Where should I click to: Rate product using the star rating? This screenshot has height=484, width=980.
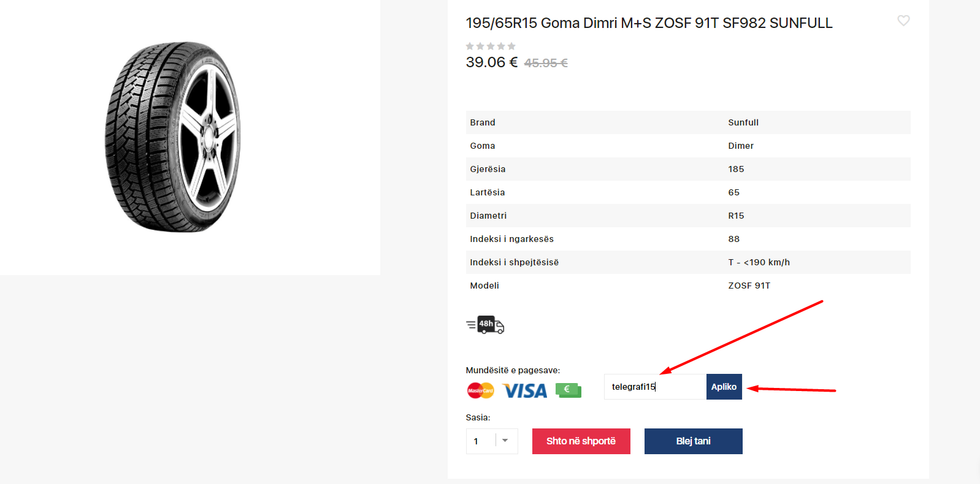490,46
